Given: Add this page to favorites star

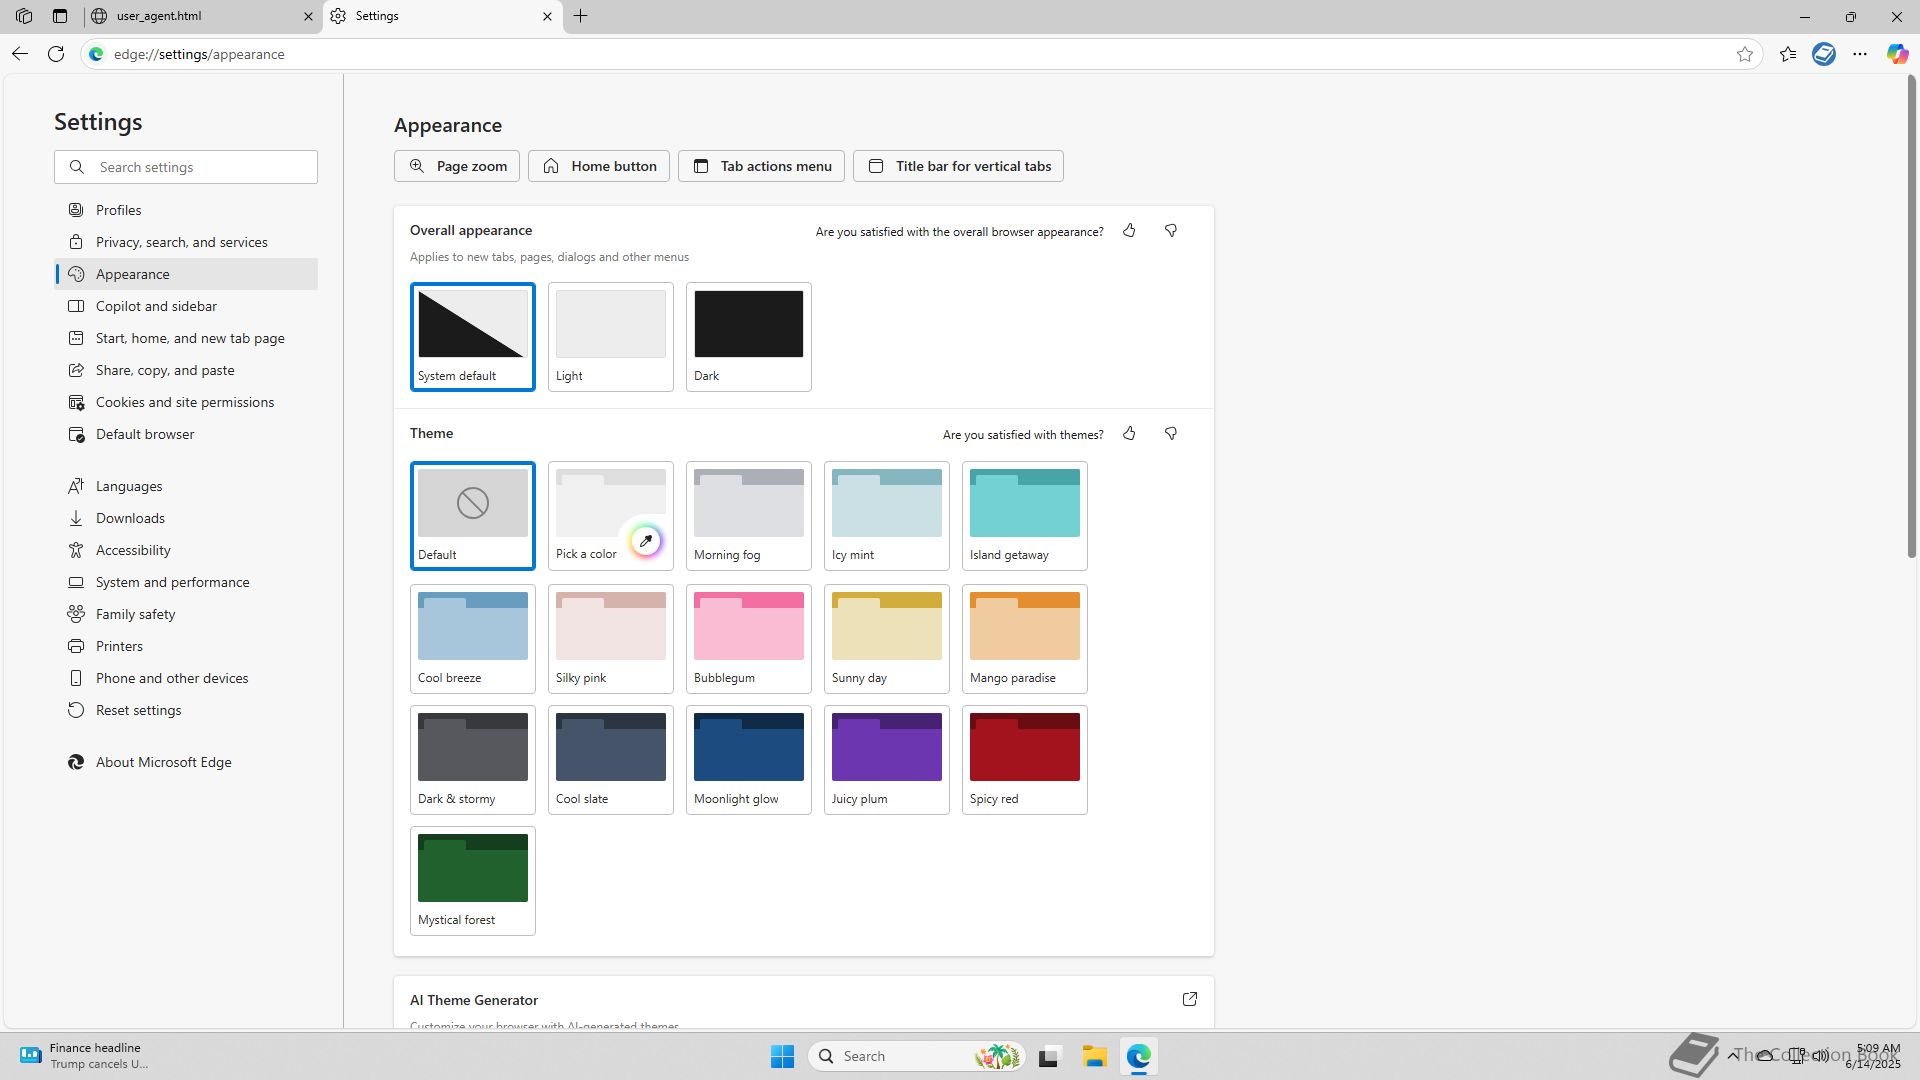Looking at the screenshot, I should pyautogui.click(x=1745, y=54).
